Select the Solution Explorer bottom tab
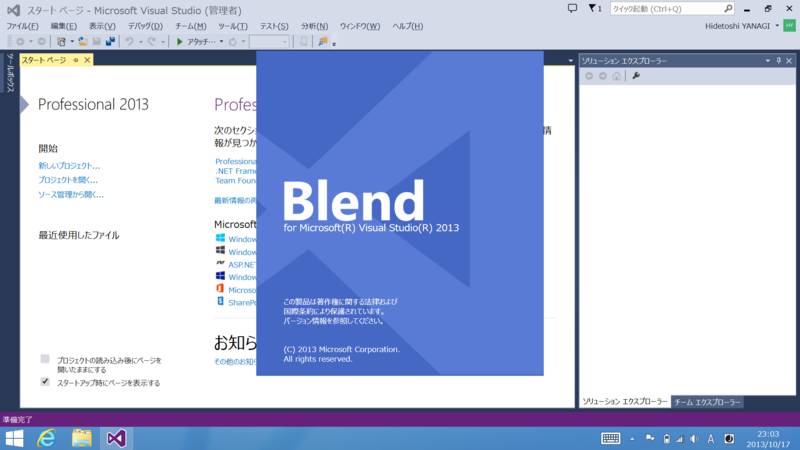The height and width of the screenshot is (450, 800). (x=624, y=402)
